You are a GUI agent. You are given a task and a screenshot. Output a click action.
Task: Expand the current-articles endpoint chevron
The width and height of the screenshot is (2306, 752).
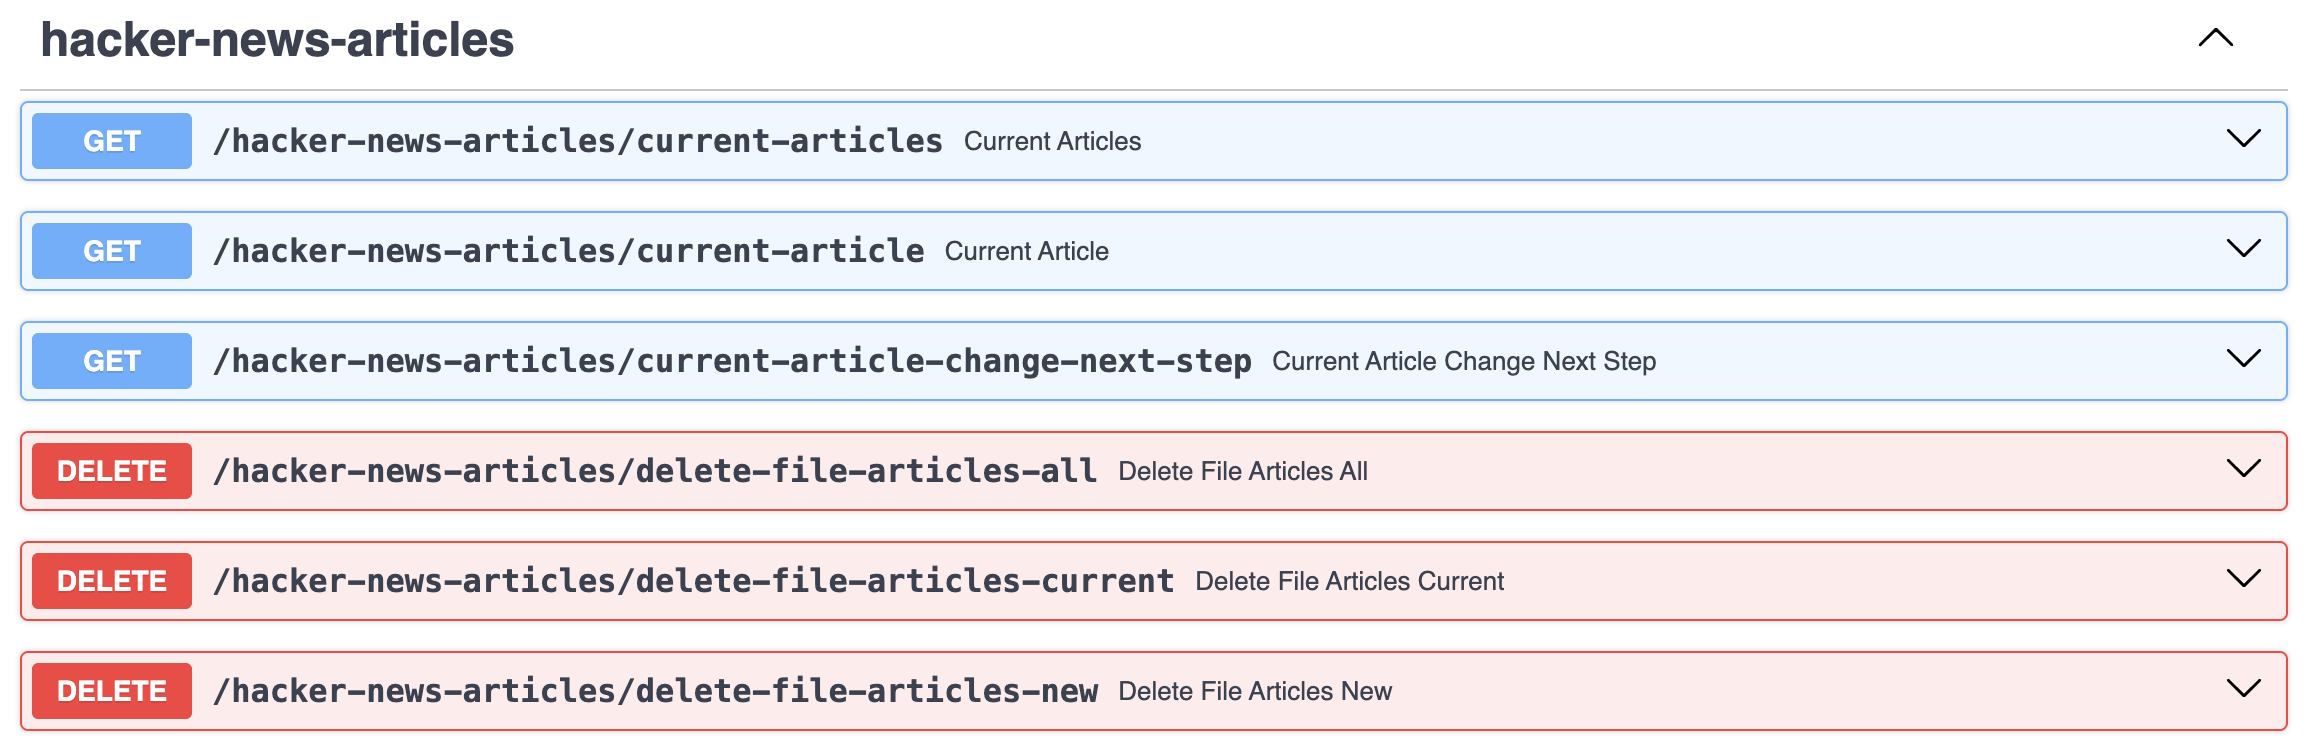coord(2243,139)
